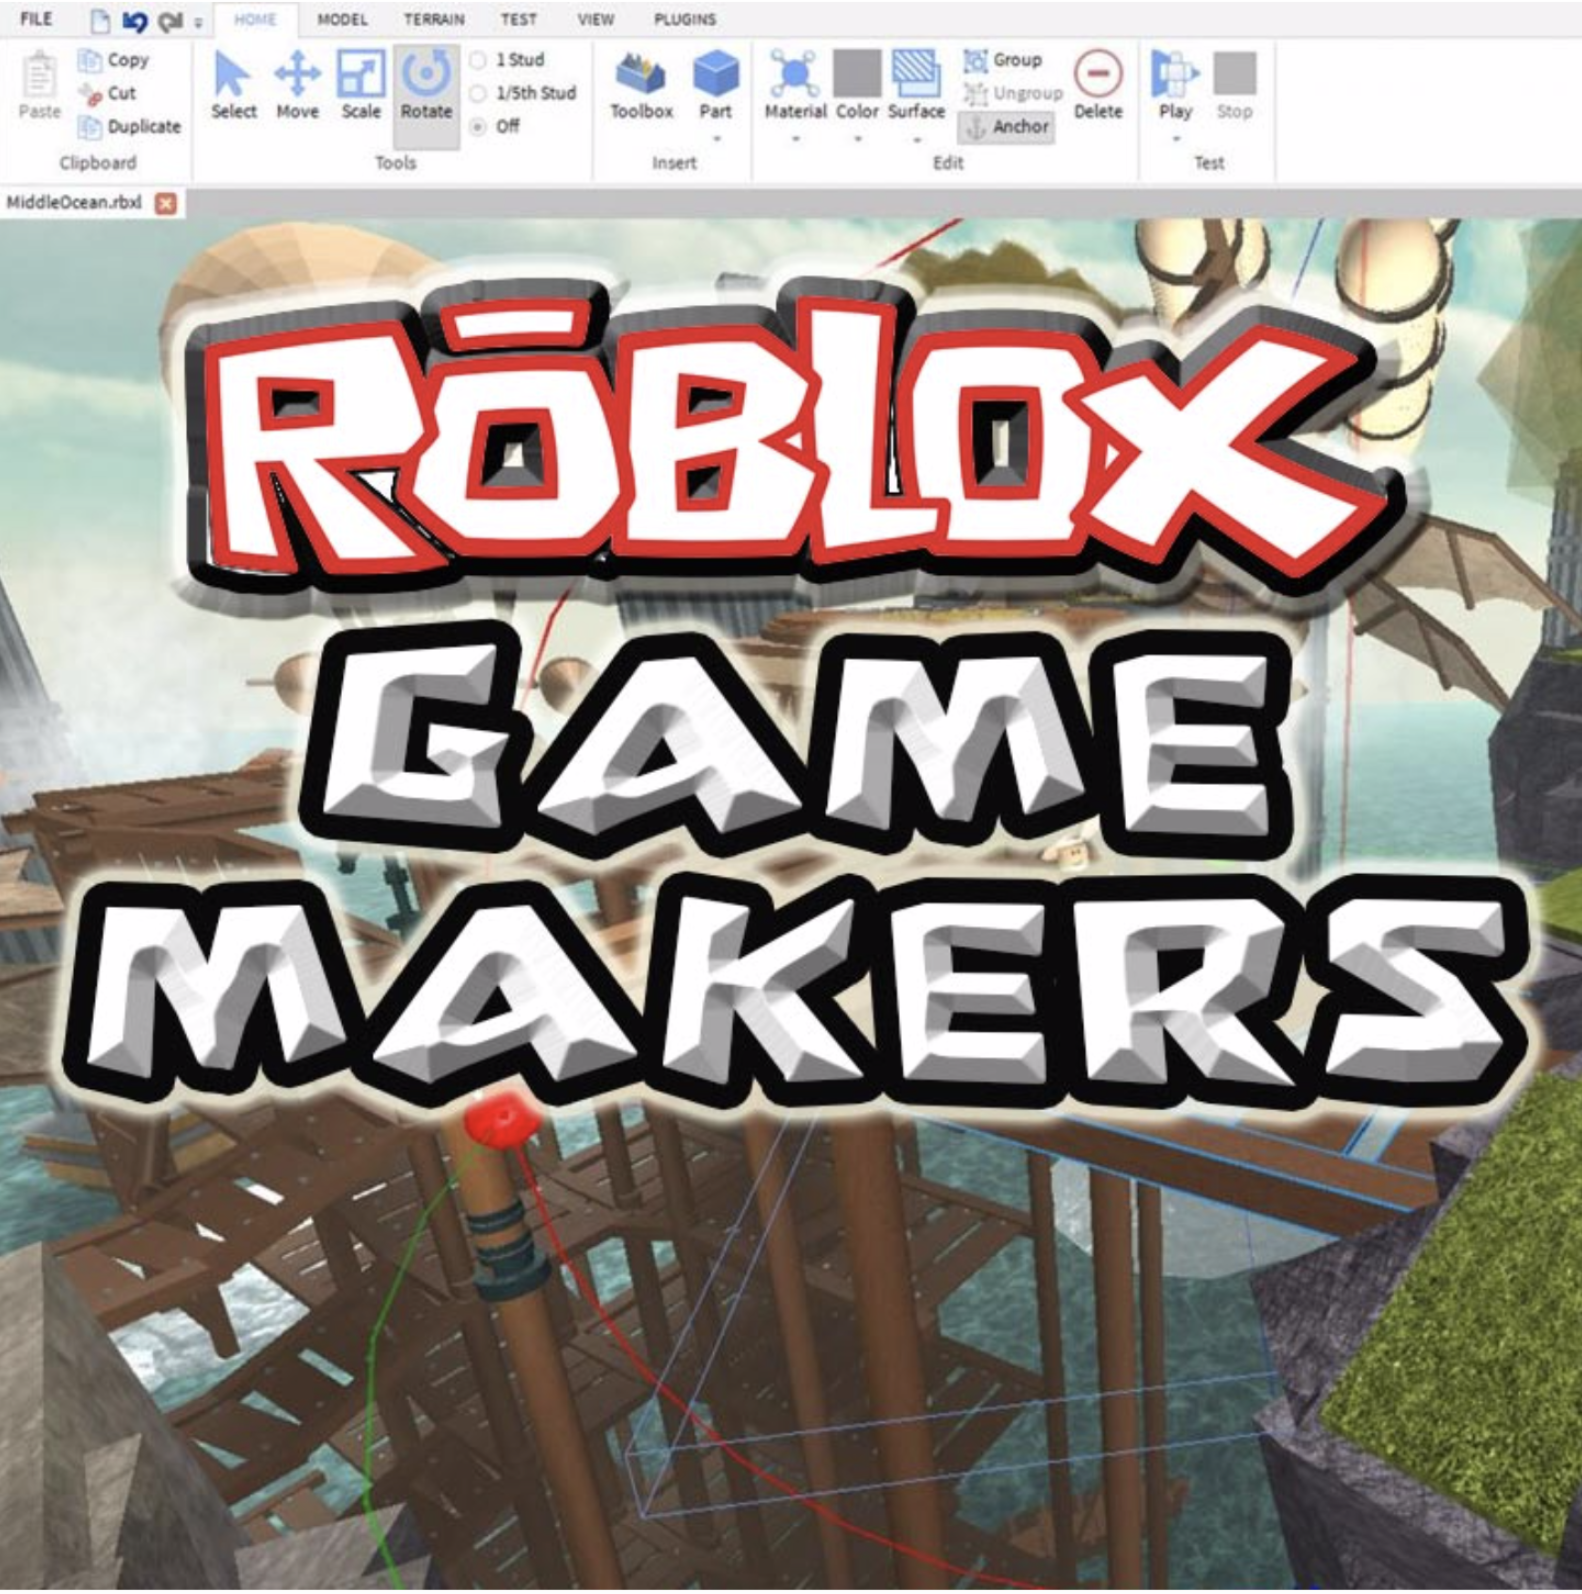
Task: Toggle Anchor on selection
Action: point(1007,127)
